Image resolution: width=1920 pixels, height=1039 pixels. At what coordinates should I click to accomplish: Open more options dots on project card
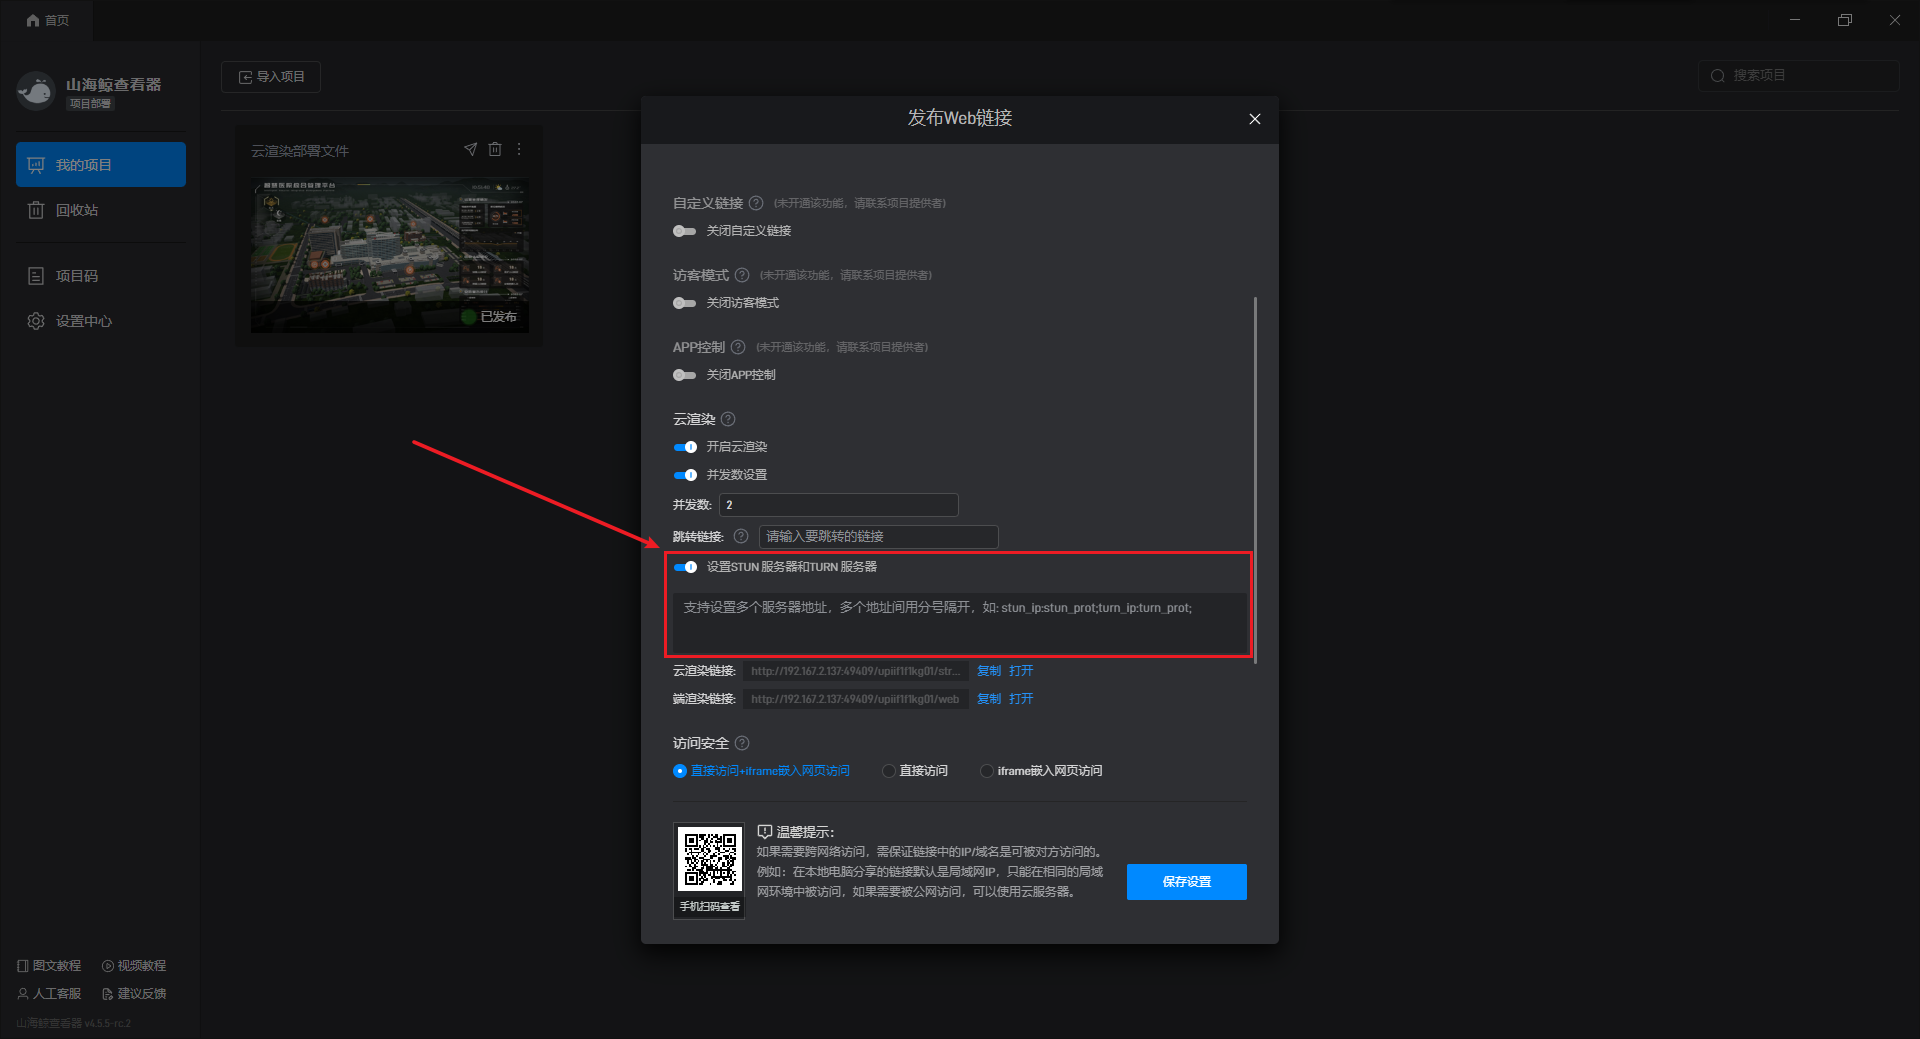coord(519,149)
